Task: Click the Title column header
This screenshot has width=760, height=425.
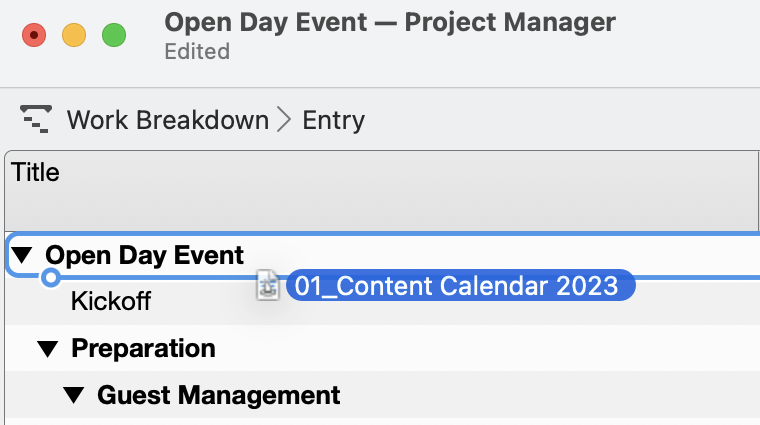Action: click(36, 172)
